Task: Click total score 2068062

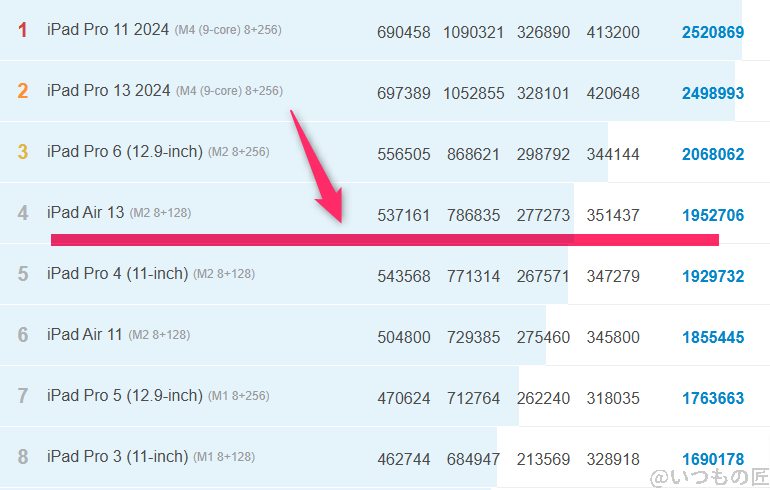Action: pyautogui.click(x=713, y=154)
